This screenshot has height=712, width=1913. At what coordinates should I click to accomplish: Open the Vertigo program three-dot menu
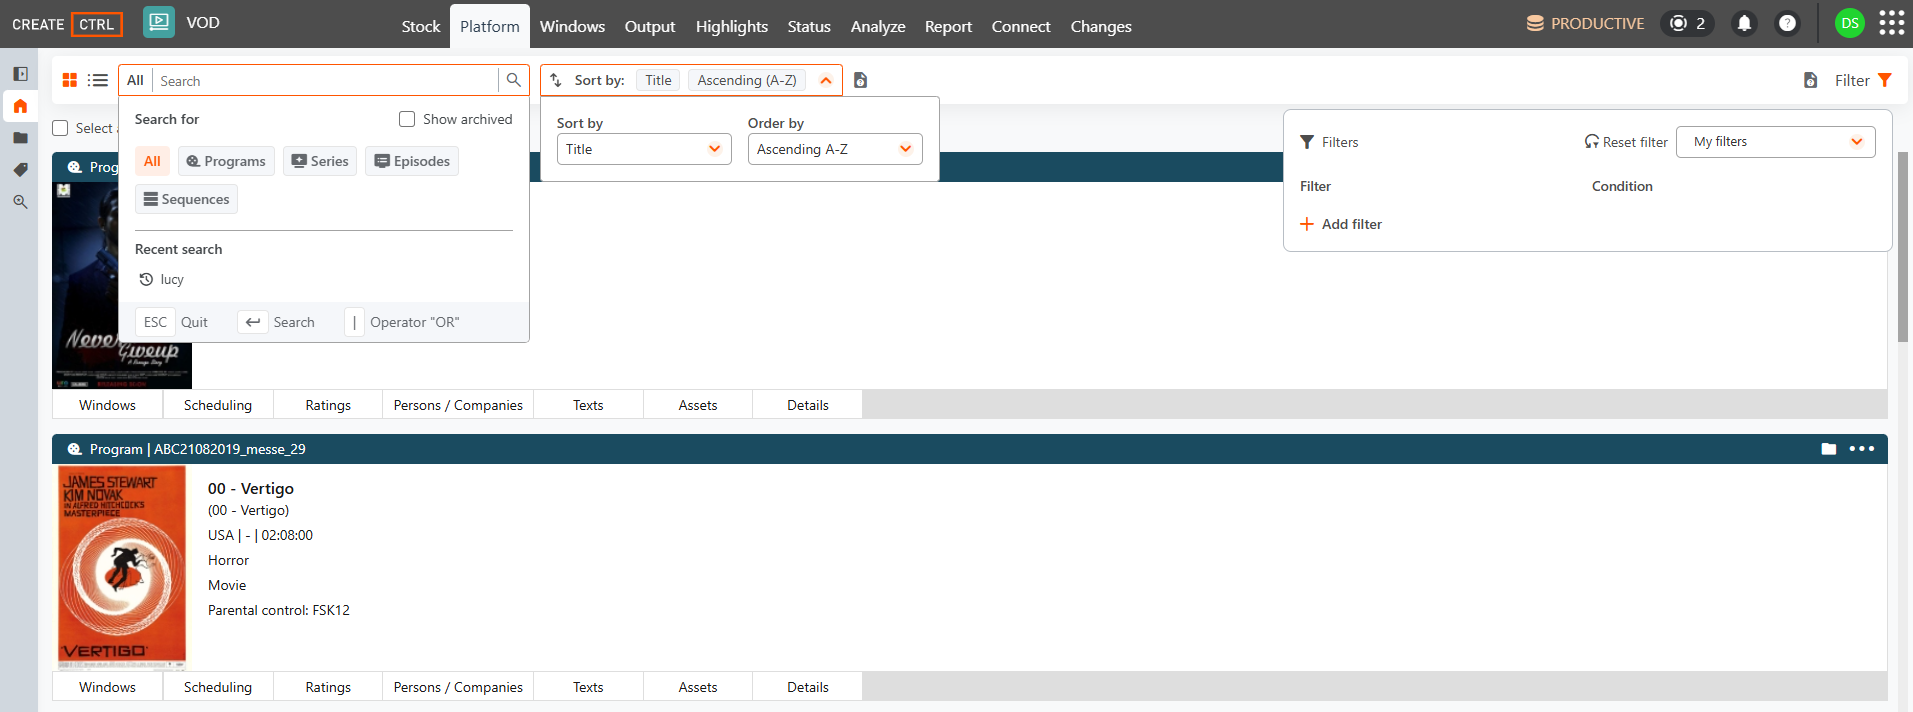(x=1862, y=449)
